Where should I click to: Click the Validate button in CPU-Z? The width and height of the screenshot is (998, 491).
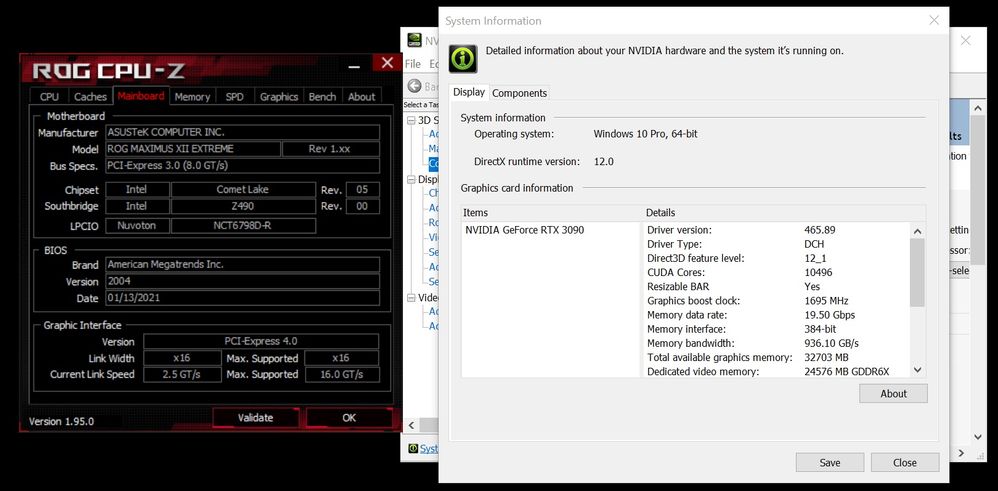tap(255, 418)
